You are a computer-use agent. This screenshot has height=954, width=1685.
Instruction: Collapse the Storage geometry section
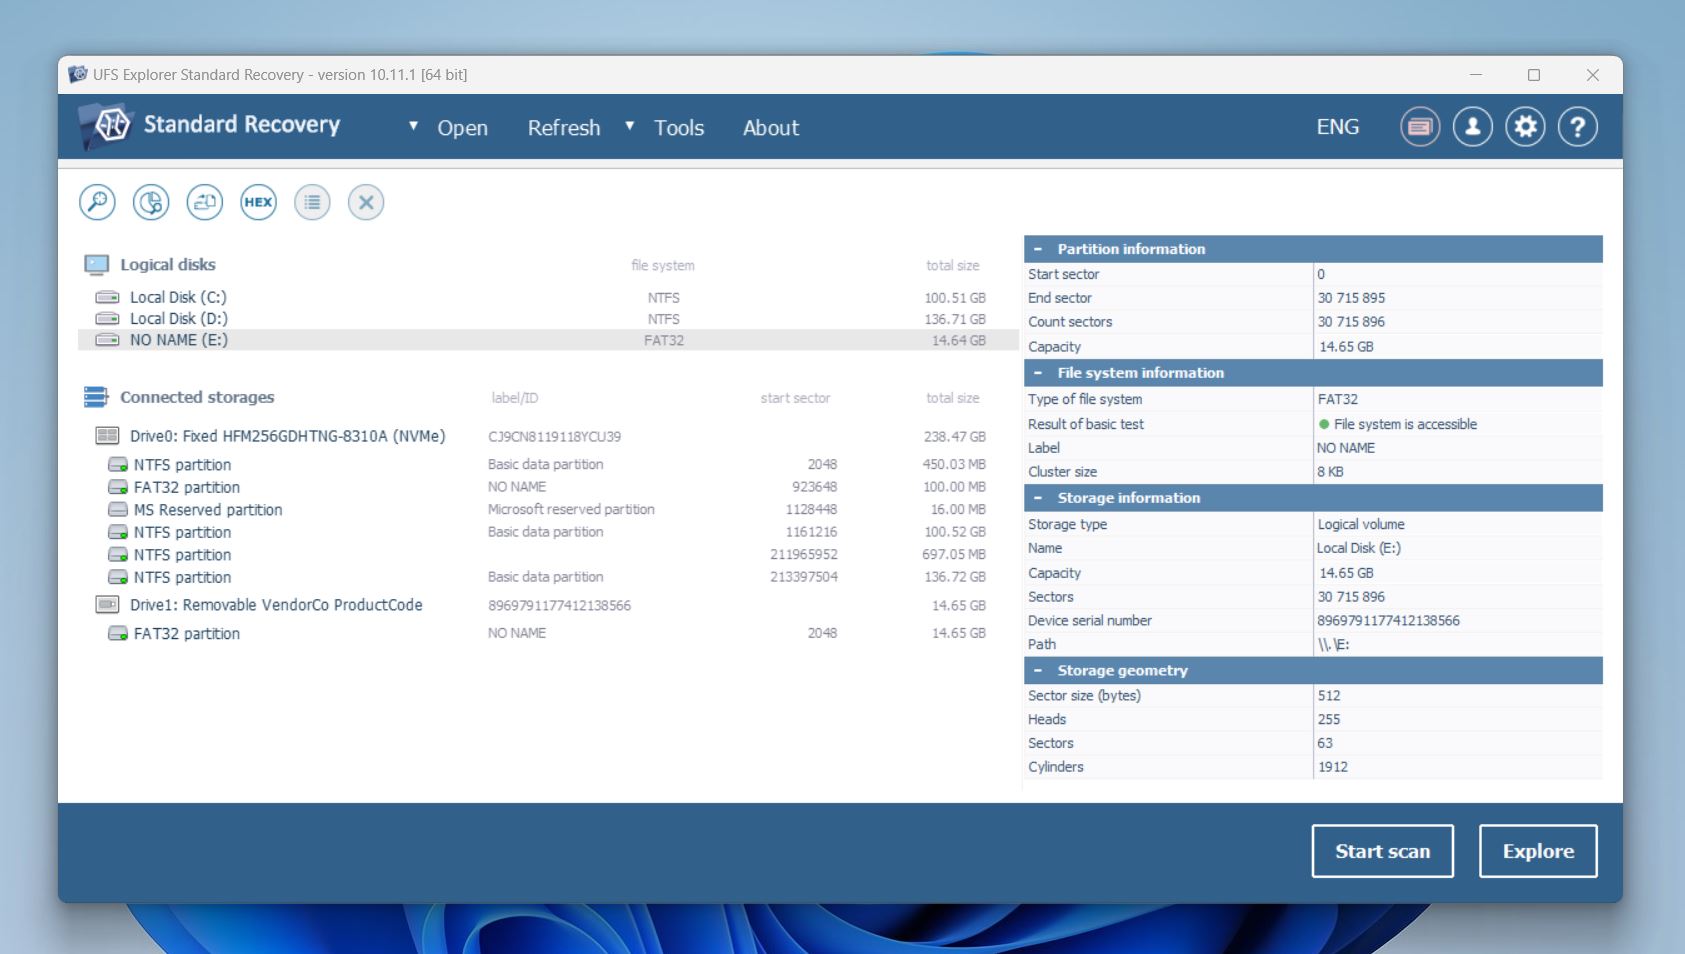click(x=1038, y=671)
